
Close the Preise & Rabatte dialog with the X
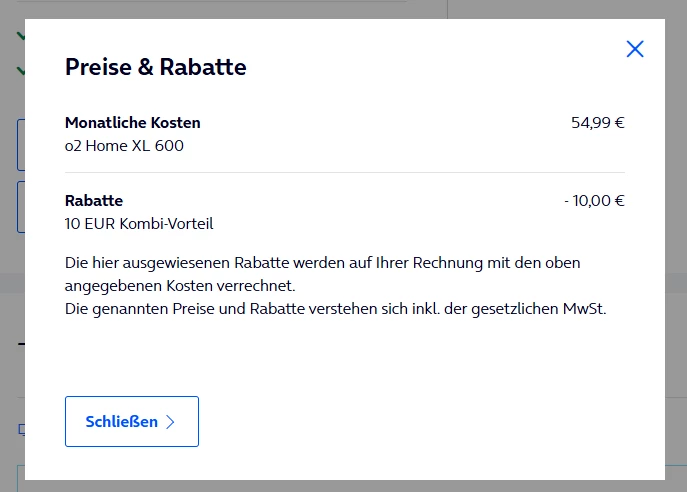[635, 49]
